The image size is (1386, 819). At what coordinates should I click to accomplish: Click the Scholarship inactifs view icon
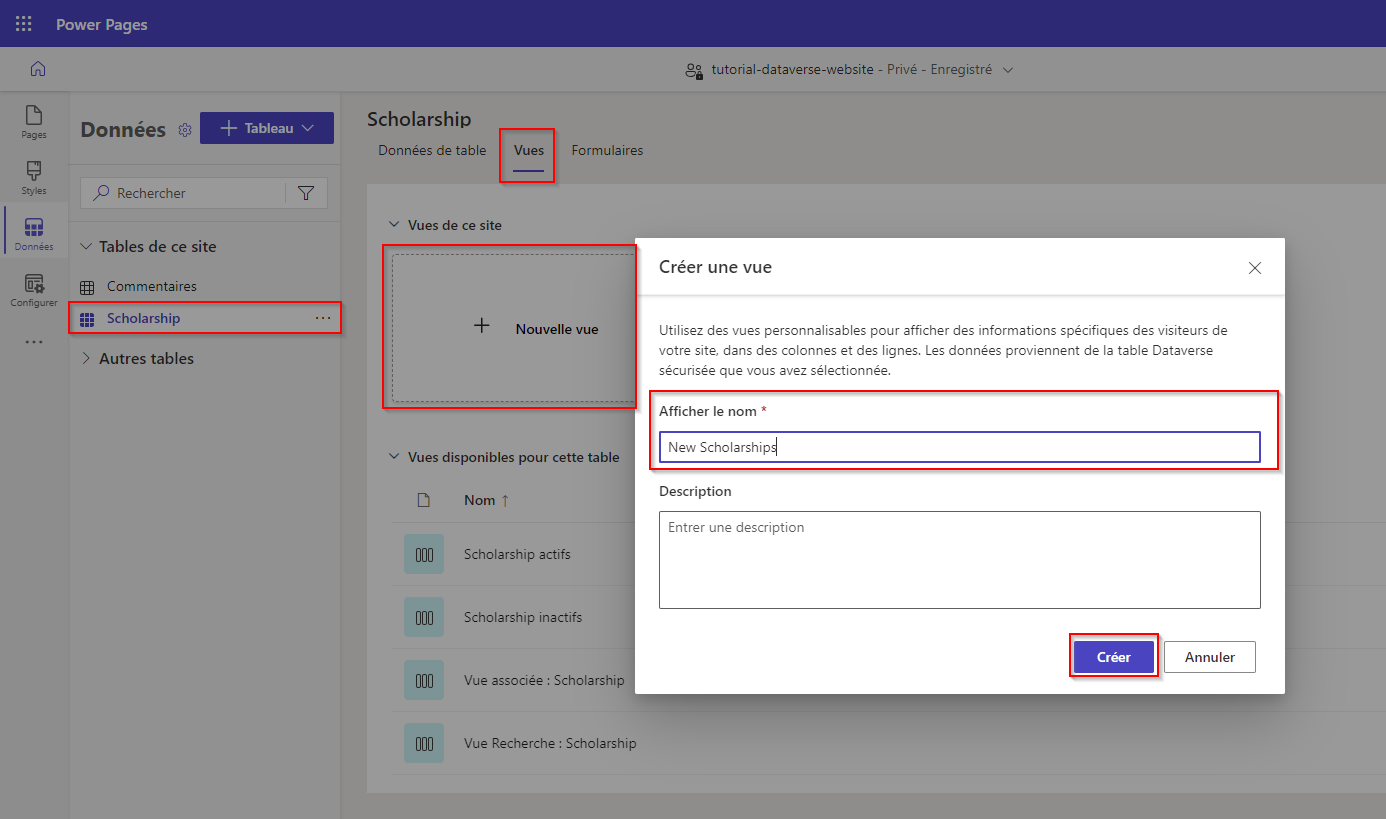click(424, 617)
